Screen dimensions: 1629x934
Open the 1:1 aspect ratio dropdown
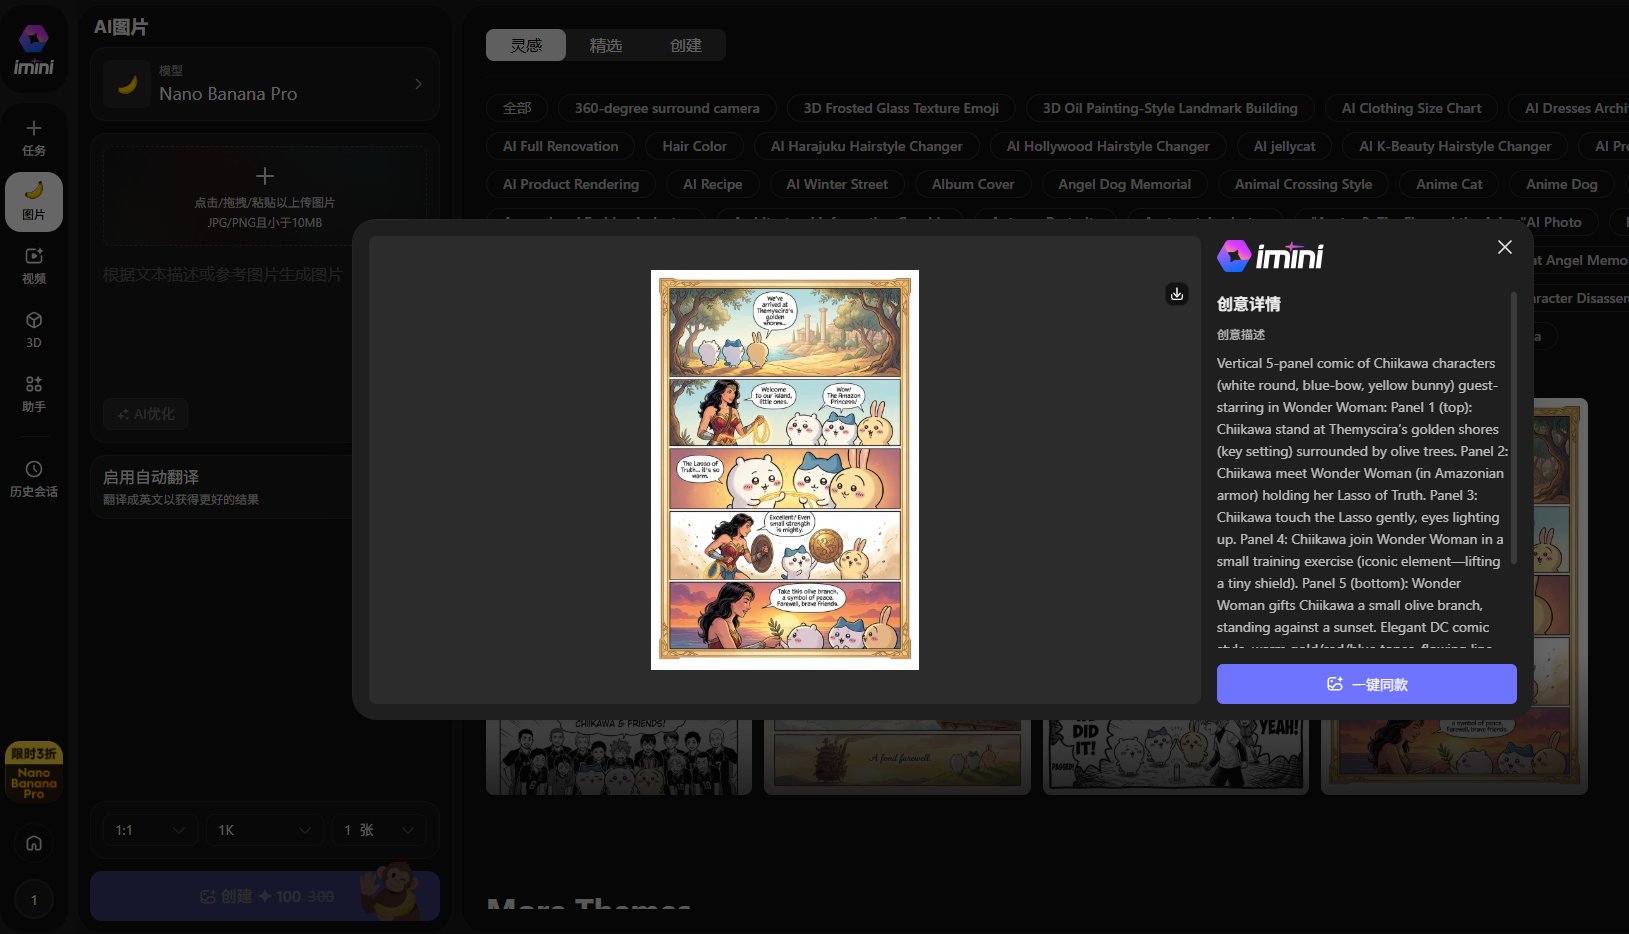click(149, 830)
